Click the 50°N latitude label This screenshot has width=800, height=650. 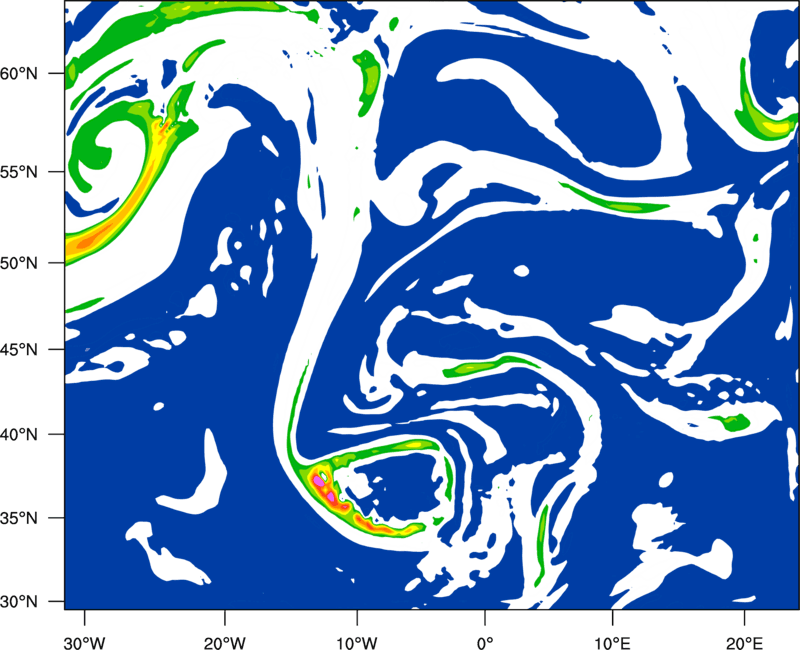(21, 263)
